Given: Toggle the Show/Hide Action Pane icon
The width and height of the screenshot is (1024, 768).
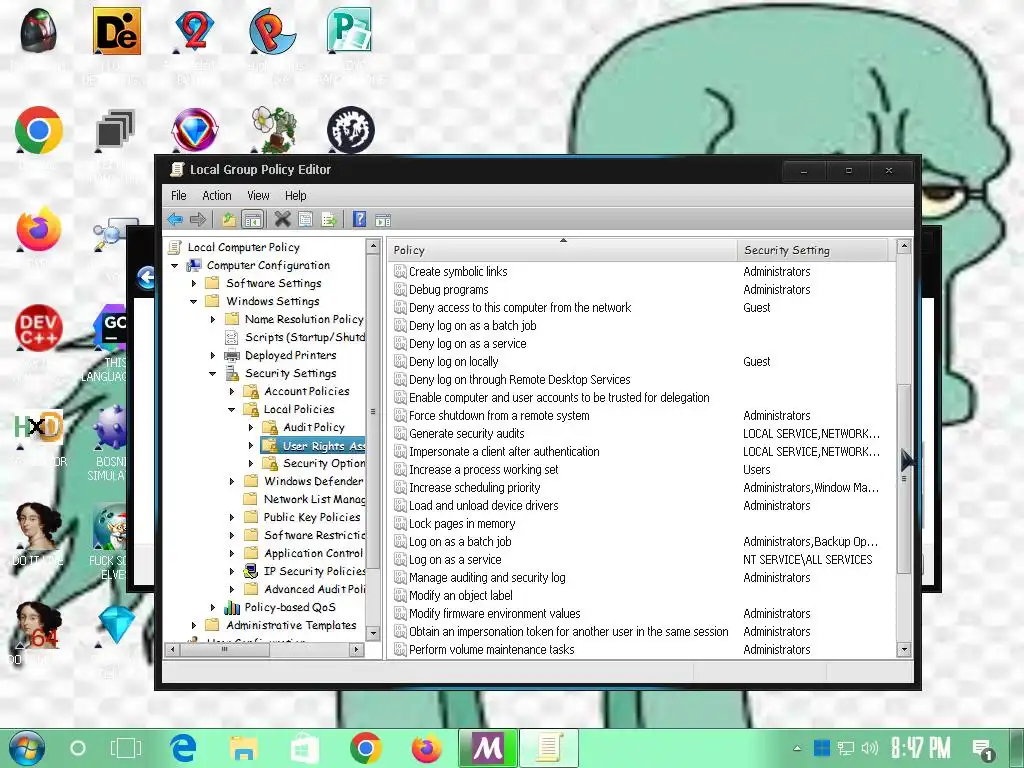Looking at the screenshot, I should 383,220.
